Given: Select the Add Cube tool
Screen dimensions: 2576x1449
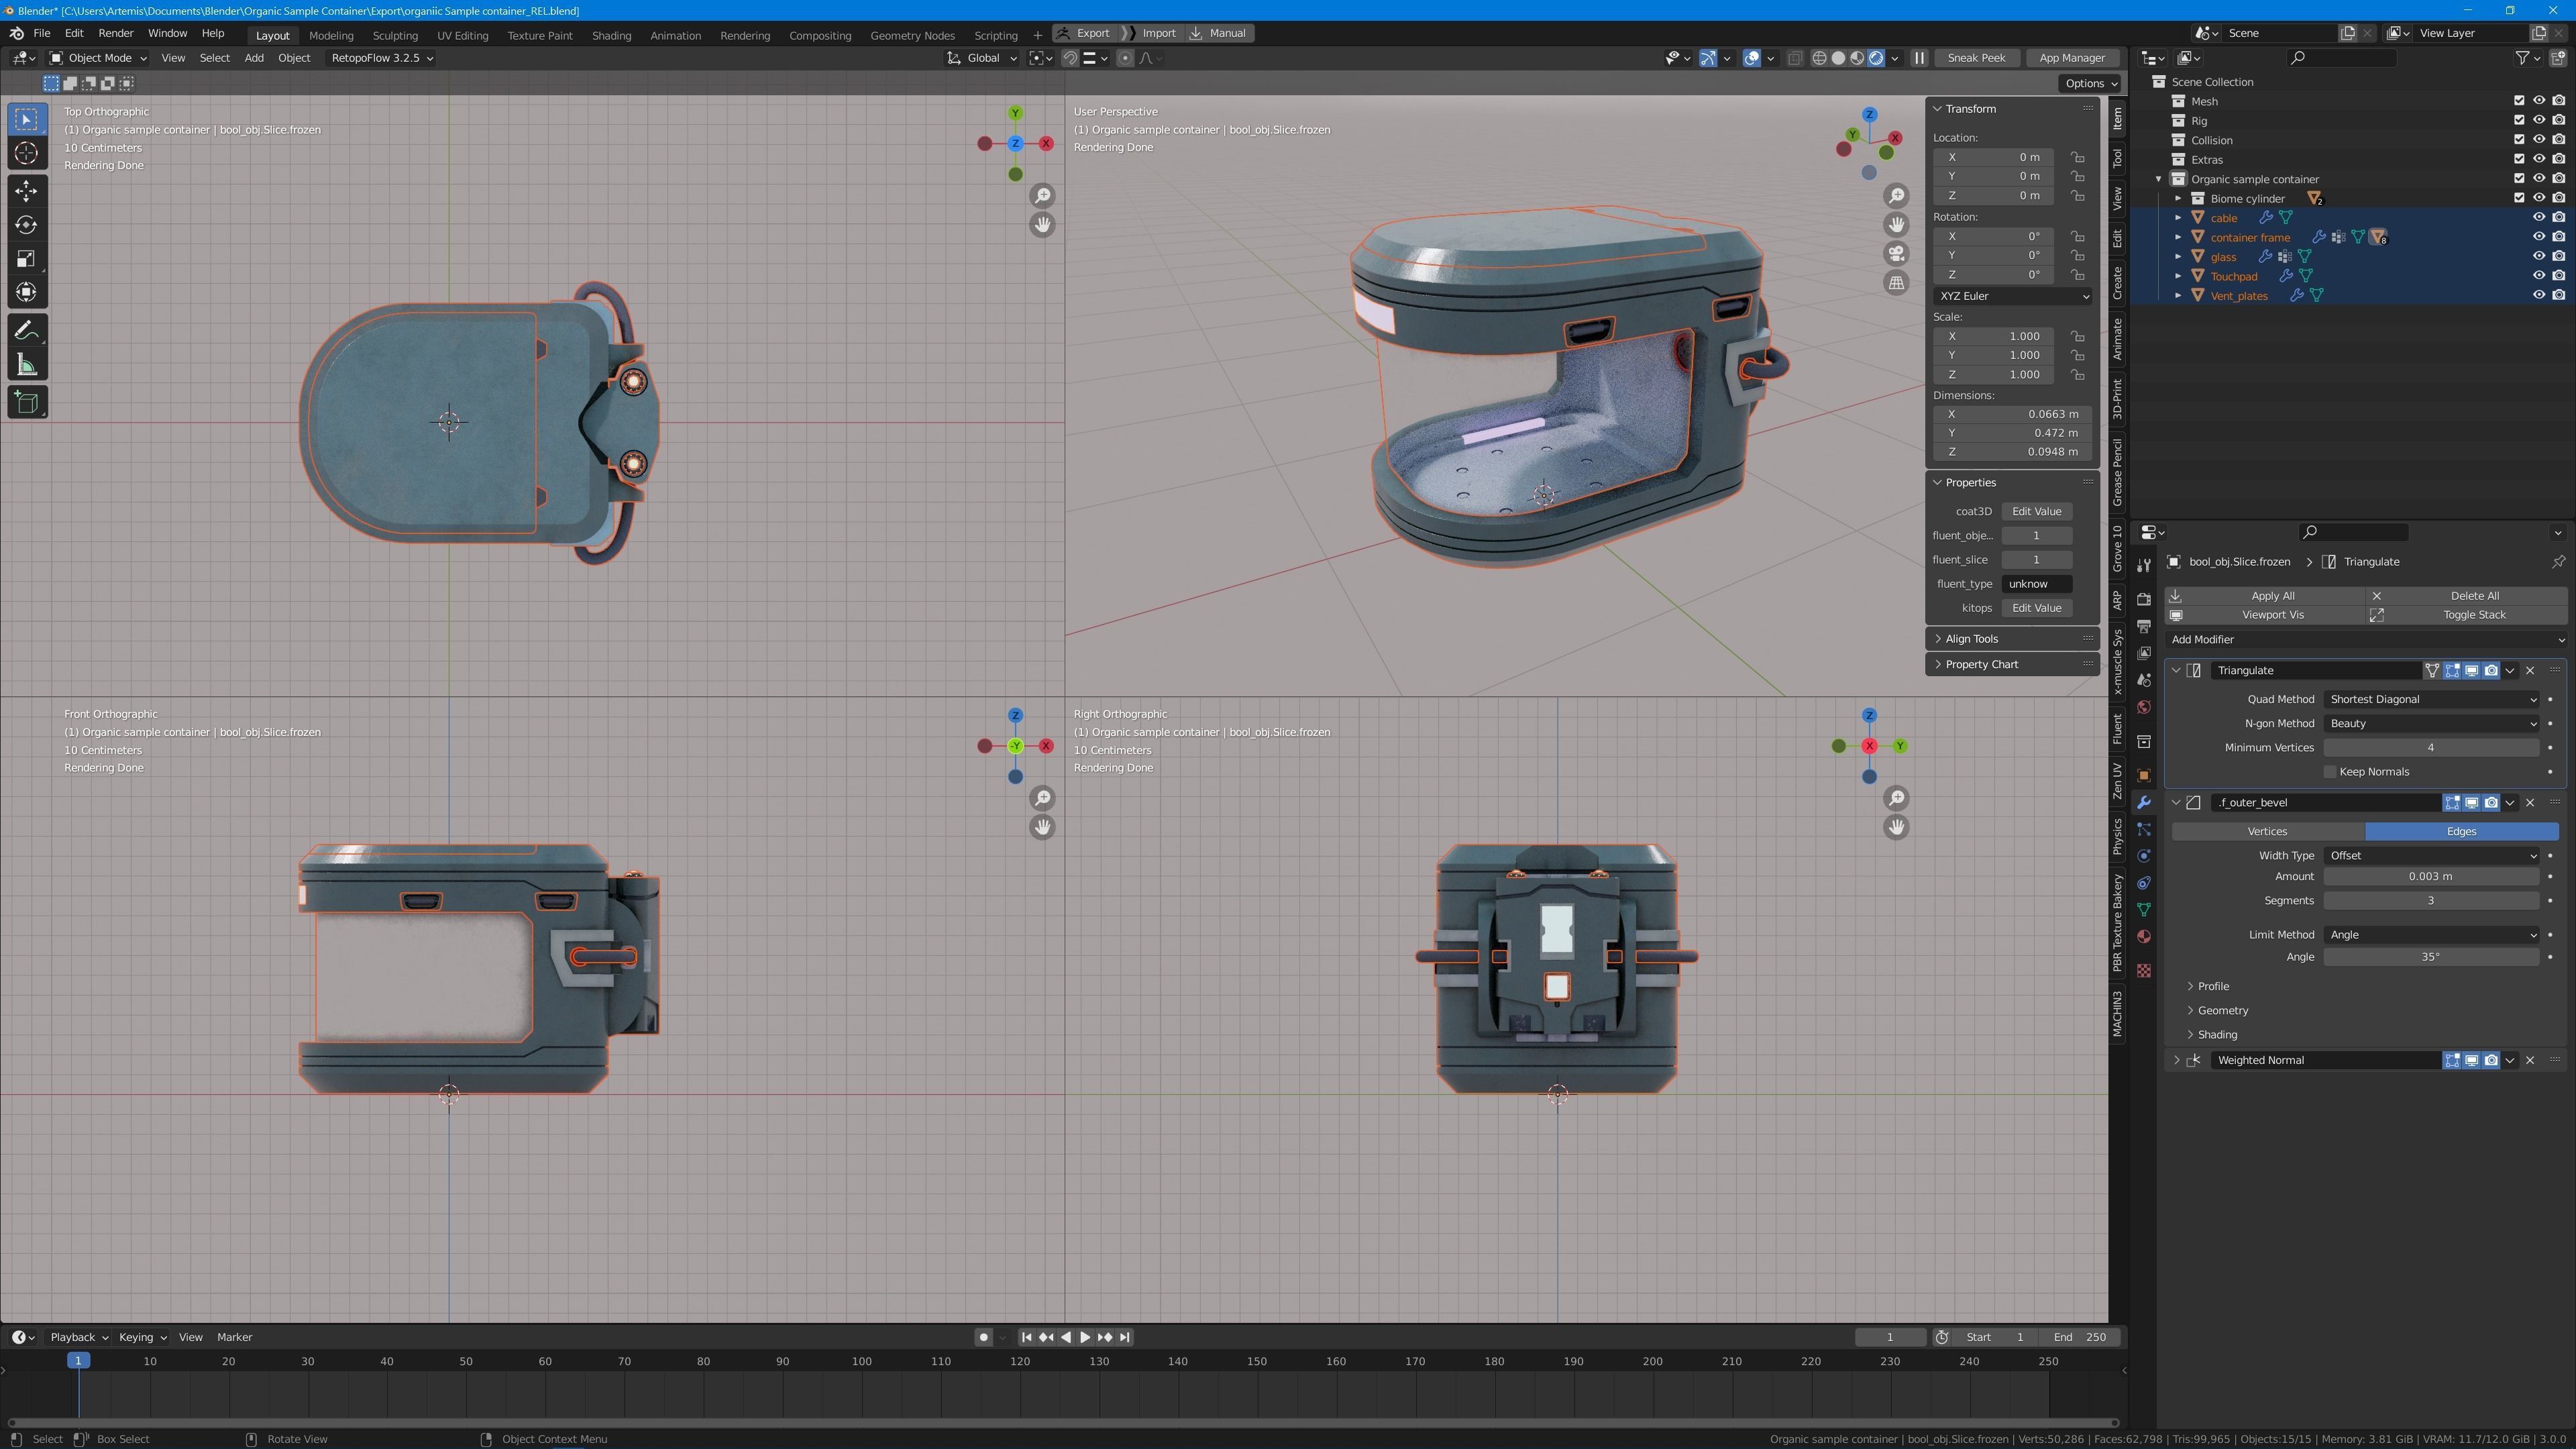Looking at the screenshot, I should point(27,402).
